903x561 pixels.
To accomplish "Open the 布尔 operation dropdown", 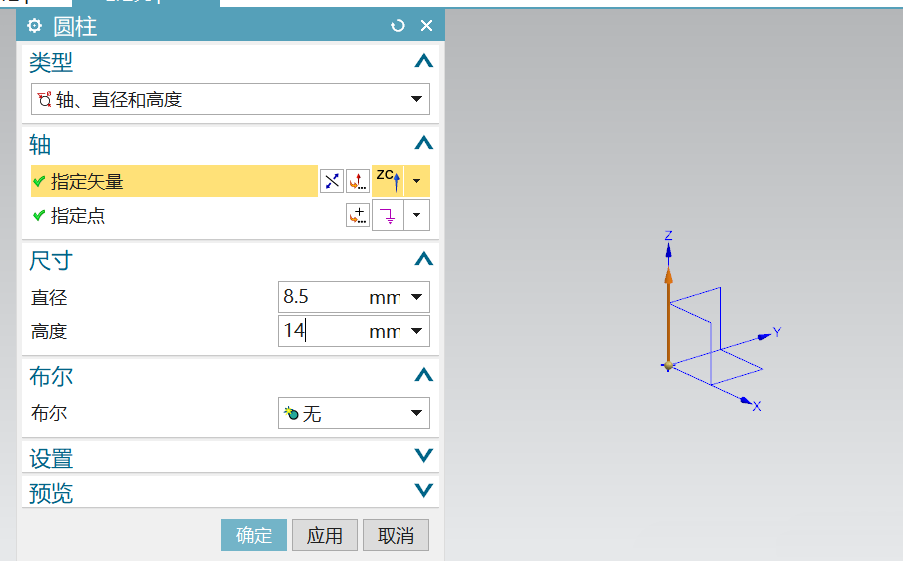I will point(354,413).
